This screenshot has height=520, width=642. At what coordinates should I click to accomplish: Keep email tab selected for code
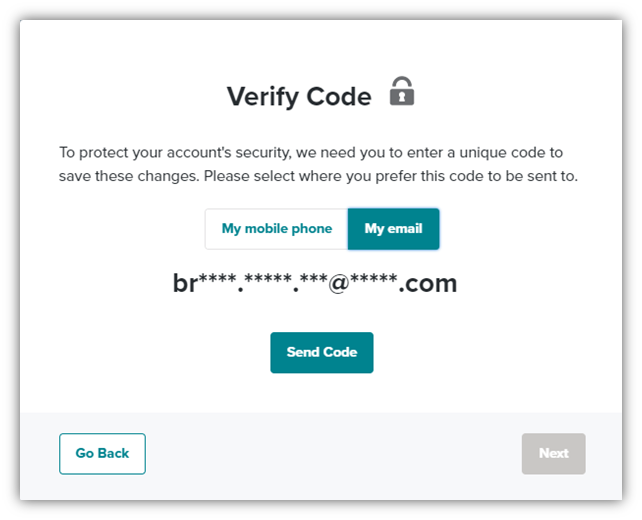[x=393, y=229]
